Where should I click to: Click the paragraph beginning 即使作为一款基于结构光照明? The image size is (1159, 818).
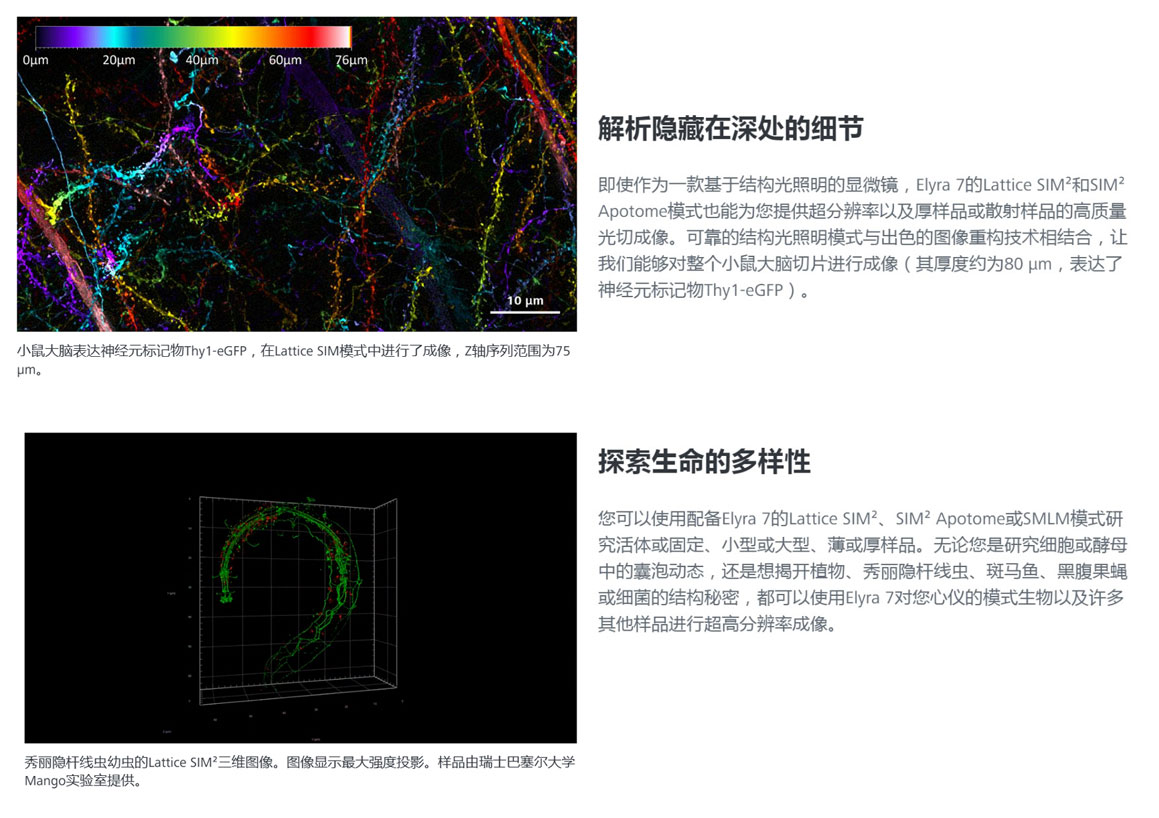pyautogui.click(x=861, y=238)
